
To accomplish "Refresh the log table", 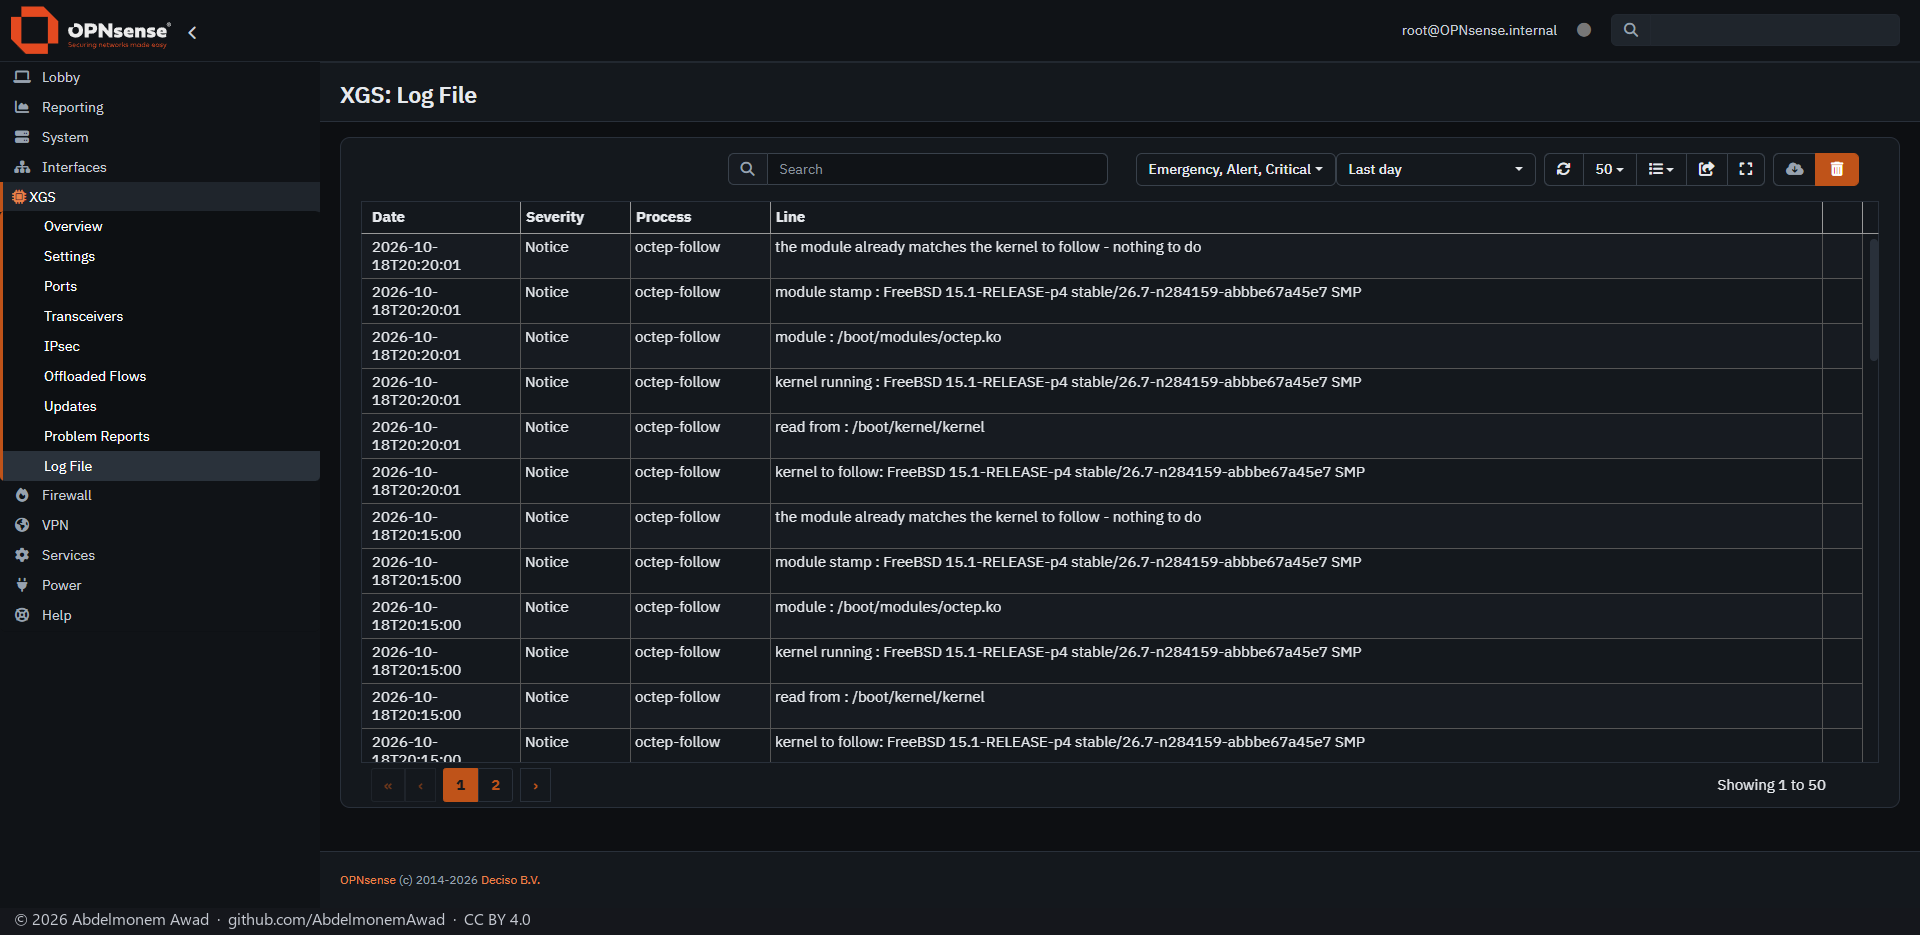I will tap(1563, 169).
